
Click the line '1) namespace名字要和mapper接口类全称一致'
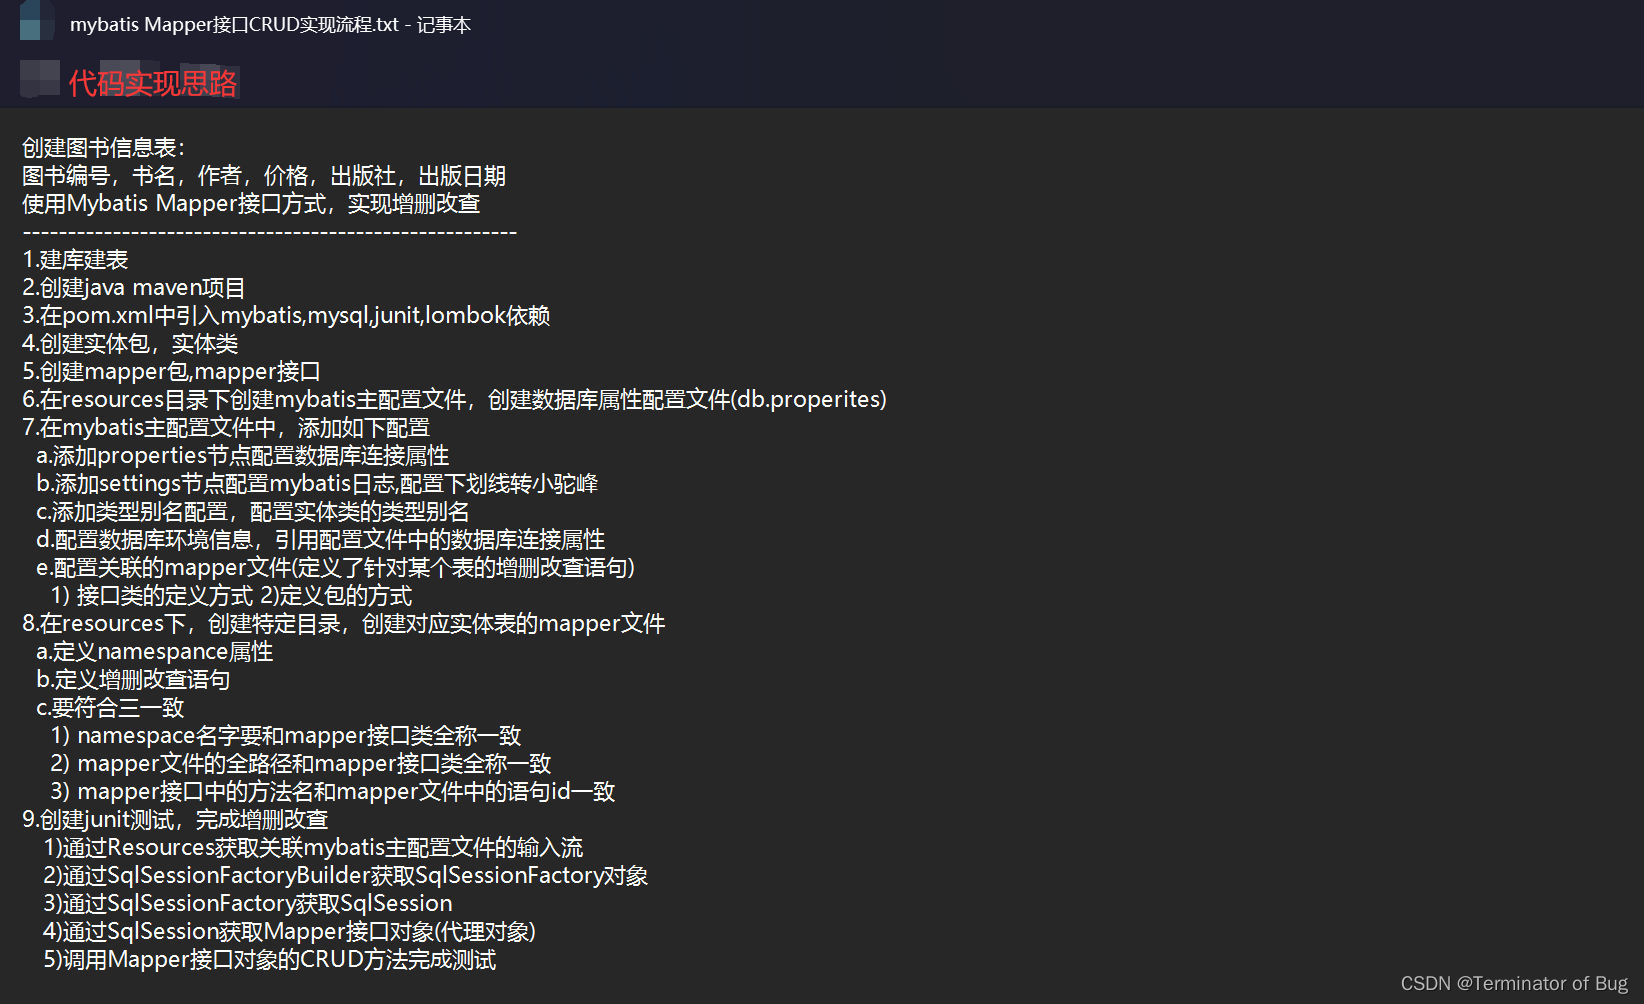click(286, 736)
